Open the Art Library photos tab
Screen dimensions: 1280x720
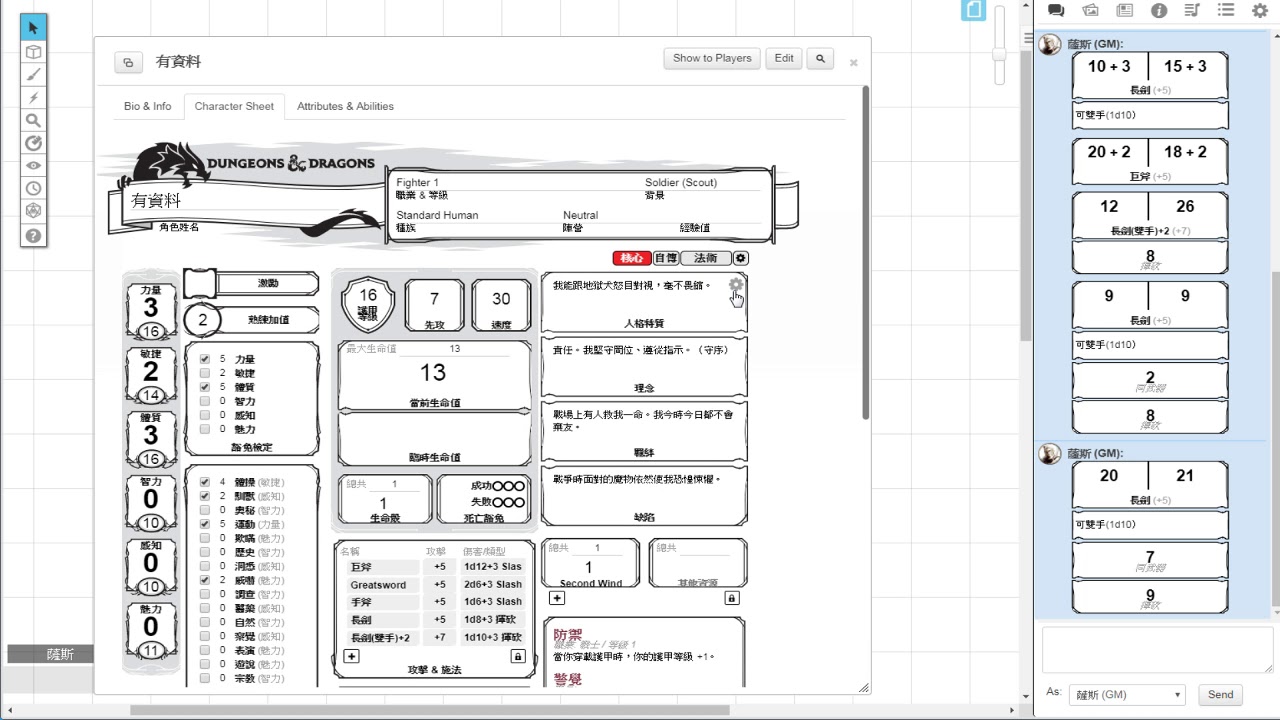pyautogui.click(x=1090, y=11)
